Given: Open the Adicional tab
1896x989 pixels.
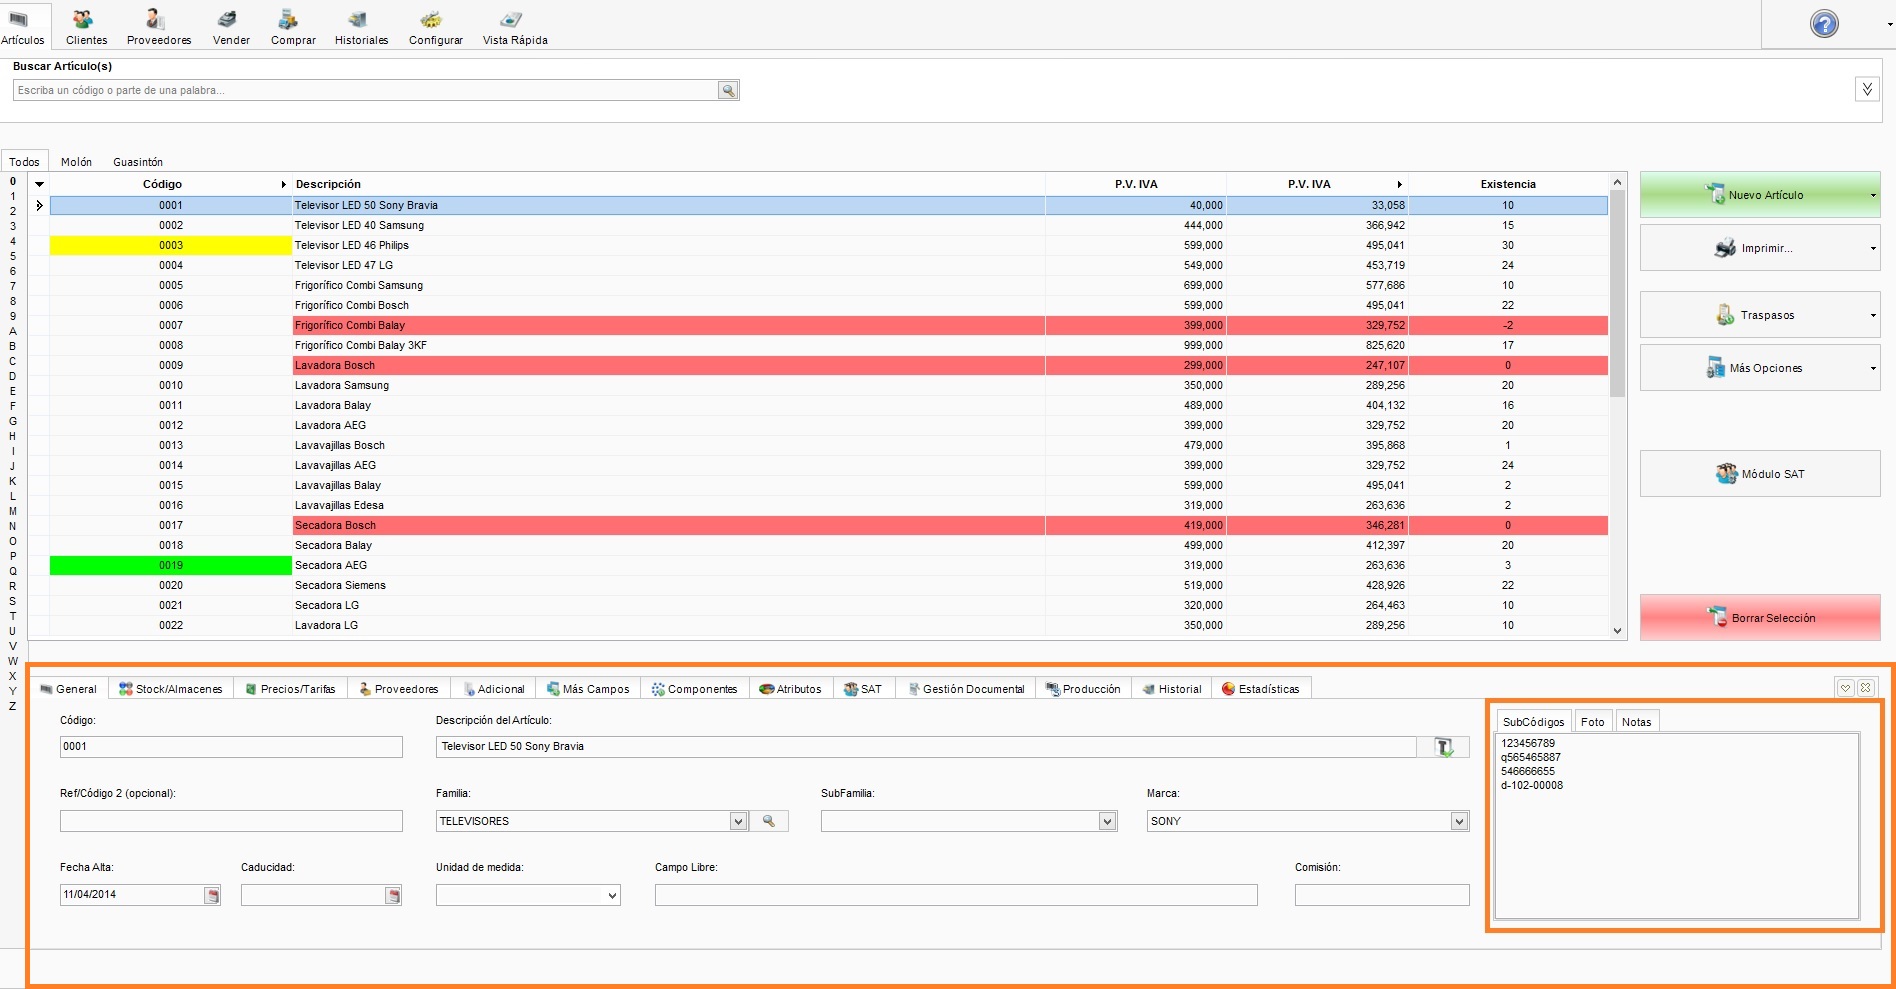Looking at the screenshot, I should click(x=494, y=689).
